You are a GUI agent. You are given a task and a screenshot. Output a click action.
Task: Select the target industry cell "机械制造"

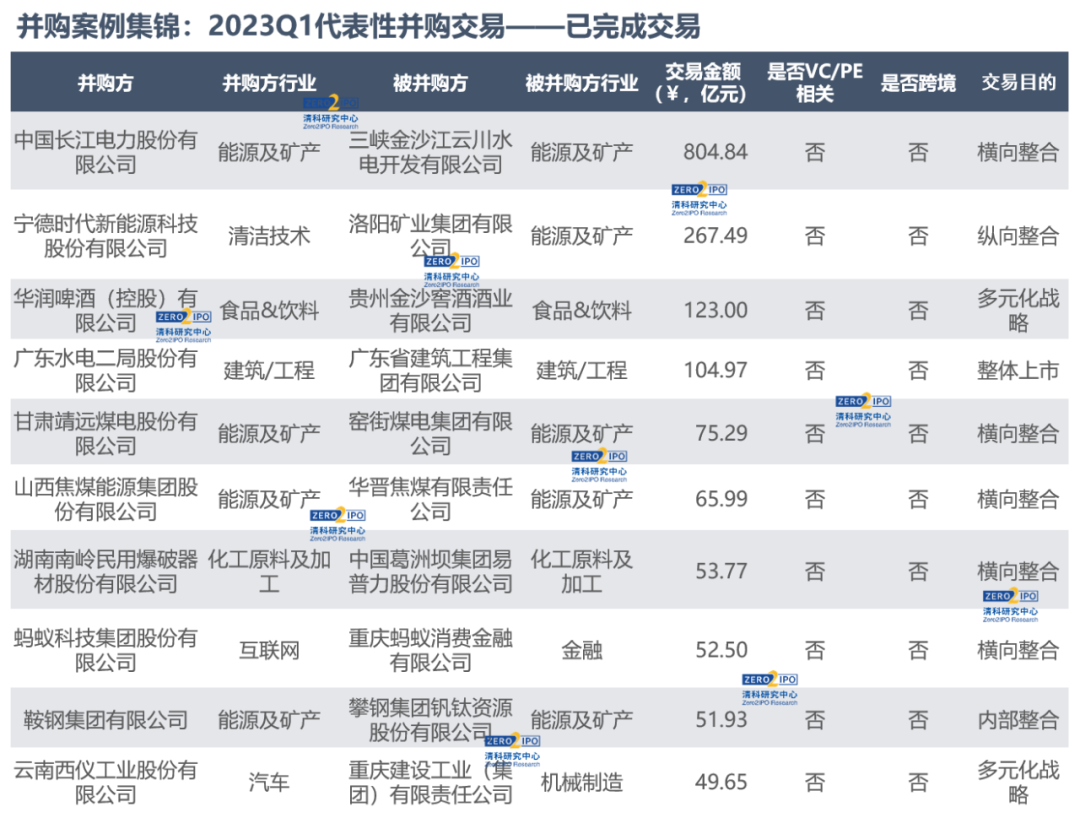pyautogui.click(x=582, y=782)
